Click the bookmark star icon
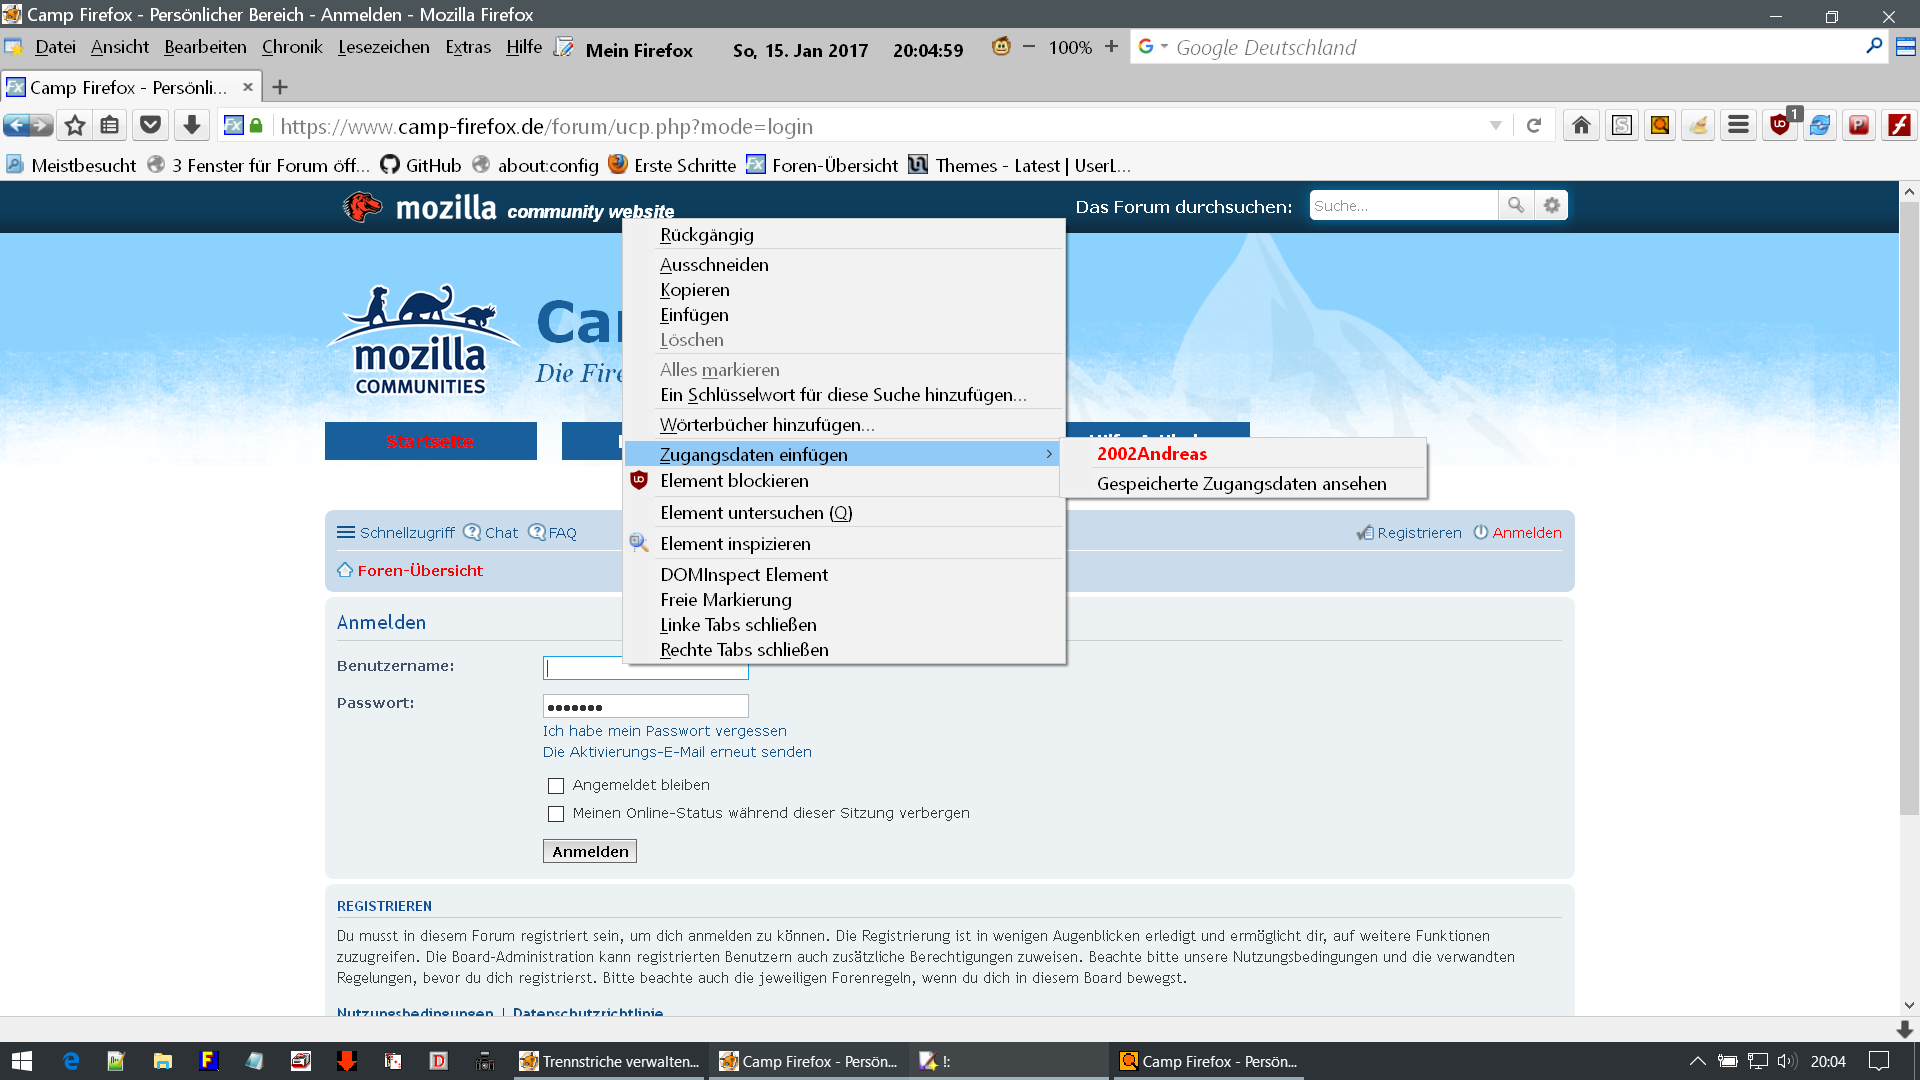The image size is (1920, 1080). point(75,125)
